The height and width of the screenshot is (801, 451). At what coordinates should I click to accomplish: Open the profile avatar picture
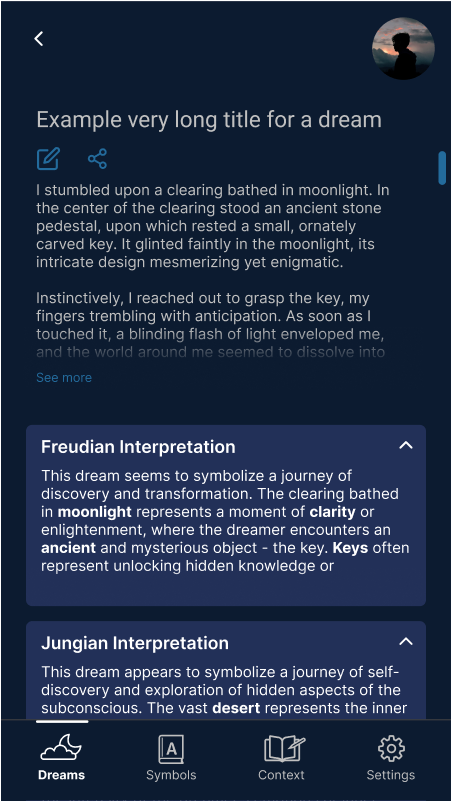pyautogui.click(x=403, y=48)
